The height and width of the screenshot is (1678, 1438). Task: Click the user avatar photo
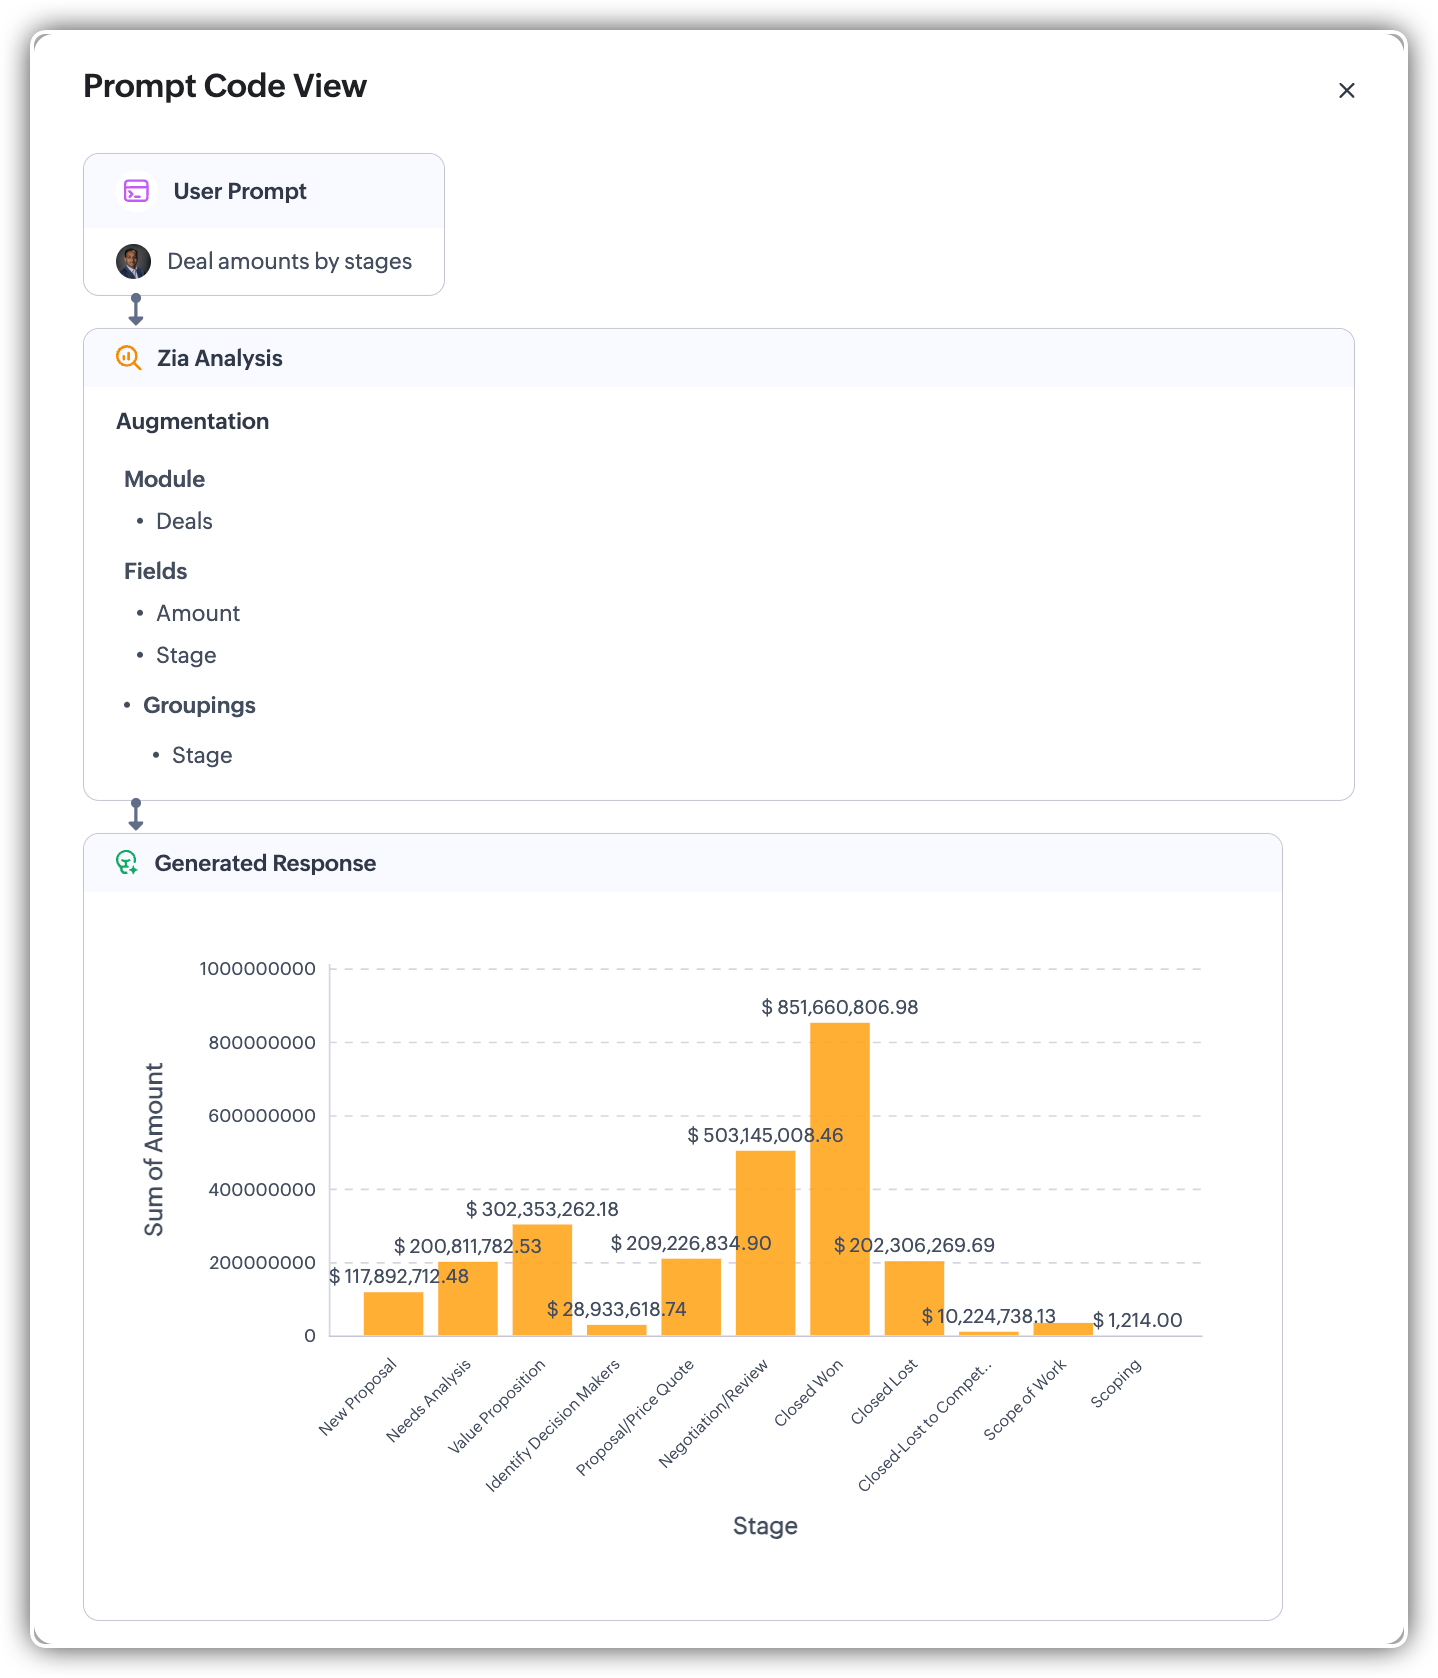pyautogui.click(x=134, y=262)
